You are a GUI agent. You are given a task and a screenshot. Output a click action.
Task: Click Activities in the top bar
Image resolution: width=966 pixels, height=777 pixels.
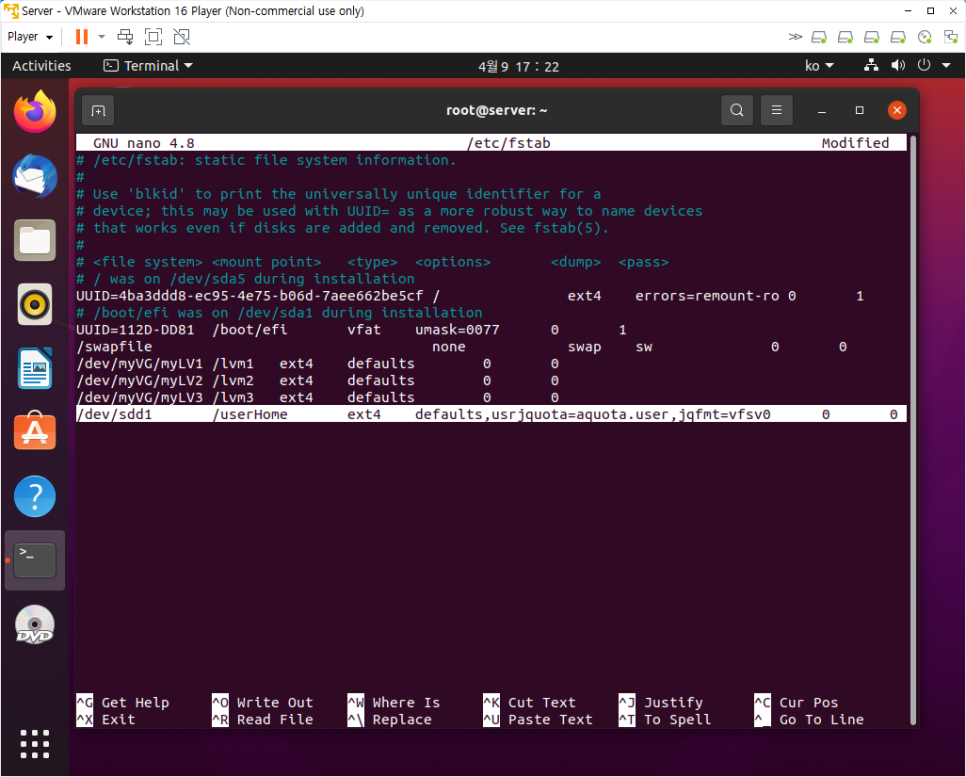41,65
